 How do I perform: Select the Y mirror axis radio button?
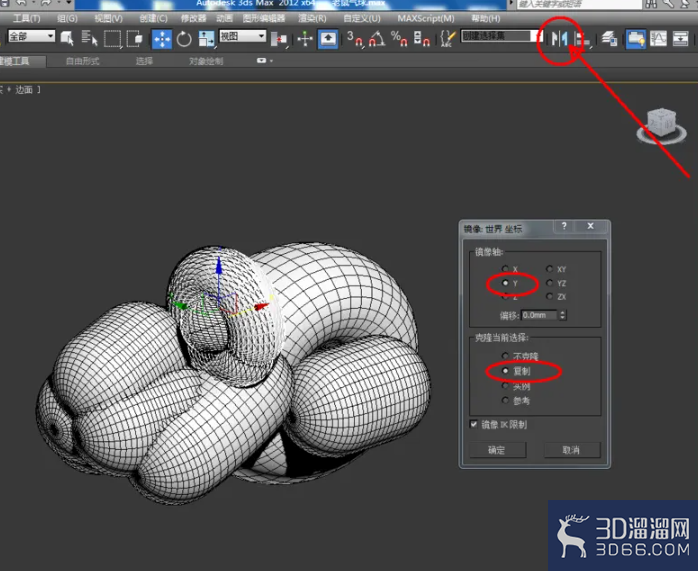[505, 283]
